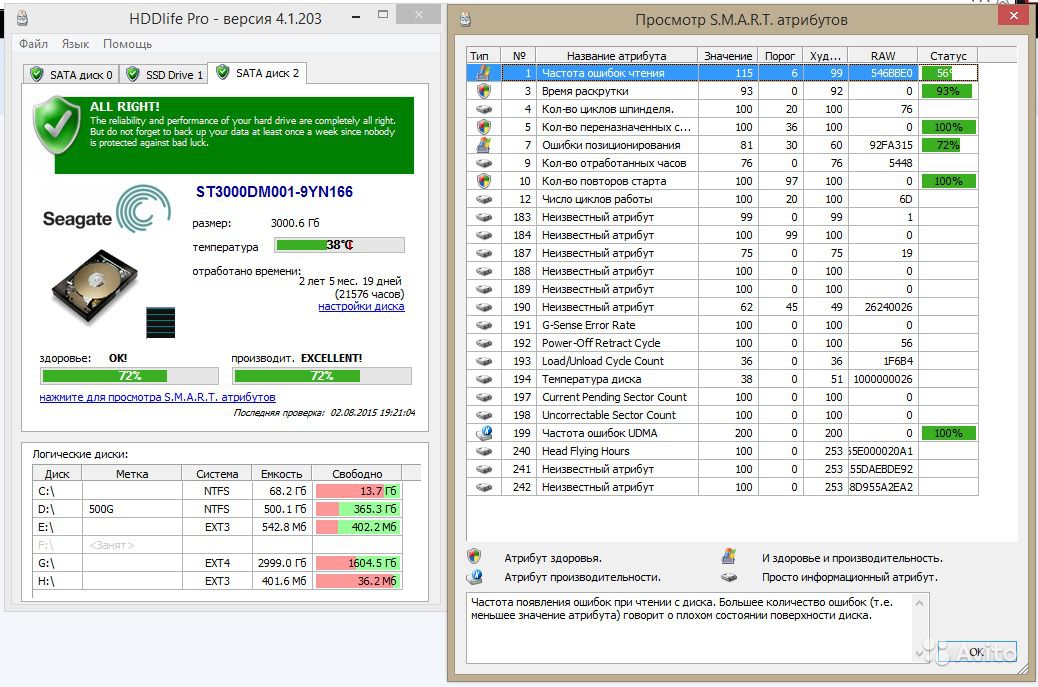This screenshot has width=1038, height=687.
Task: Sort by RAW column header
Action: (882, 56)
